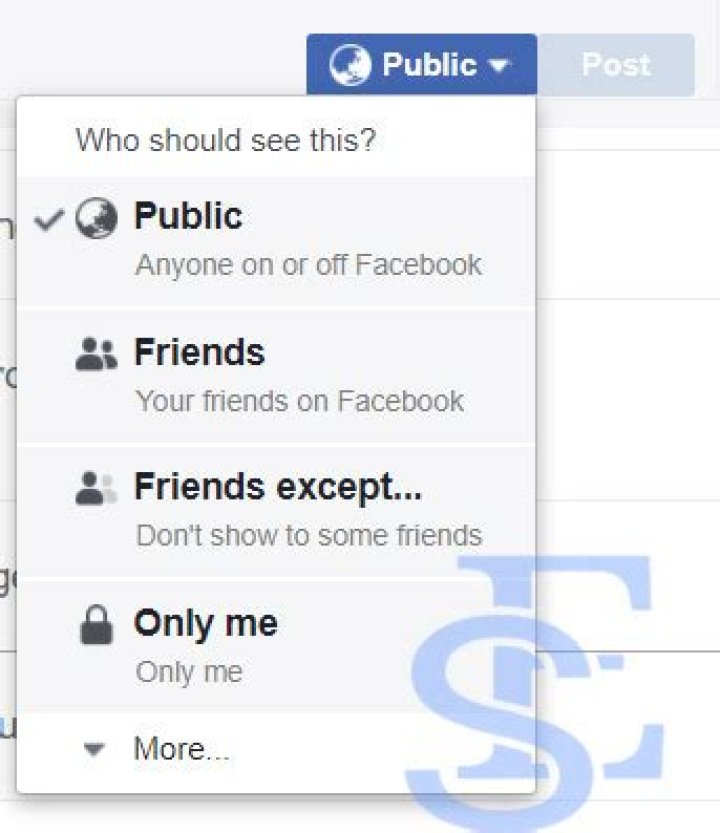This screenshot has height=833, width=720.
Task: Click 'Don't show to some friends' text
Action: pyautogui.click(x=309, y=535)
